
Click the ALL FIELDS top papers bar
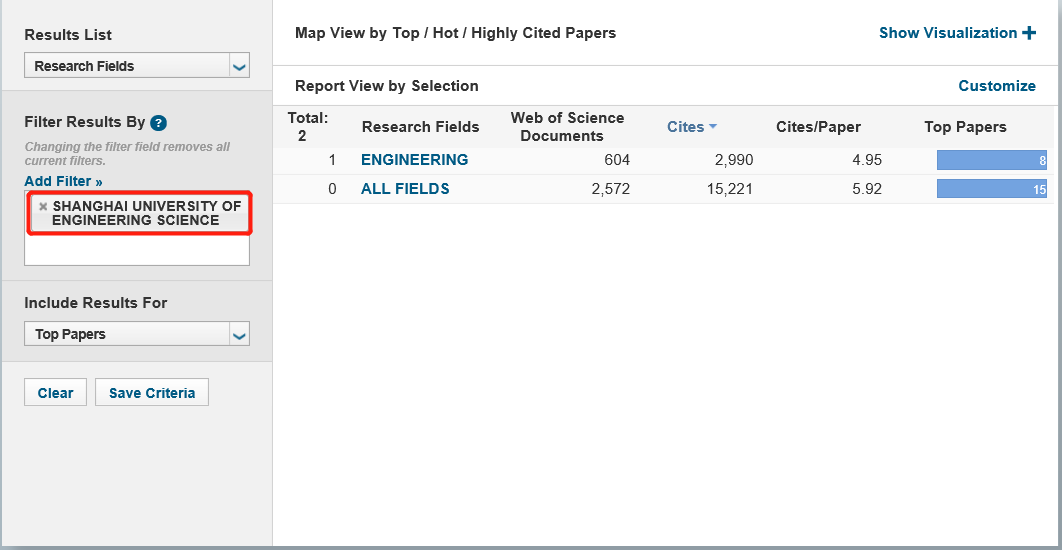pyautogui.click(x=991, y=189)
